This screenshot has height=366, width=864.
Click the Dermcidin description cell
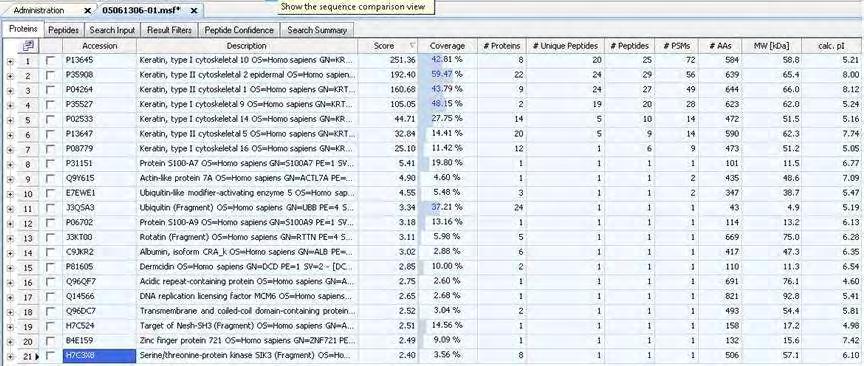[247, 266]
